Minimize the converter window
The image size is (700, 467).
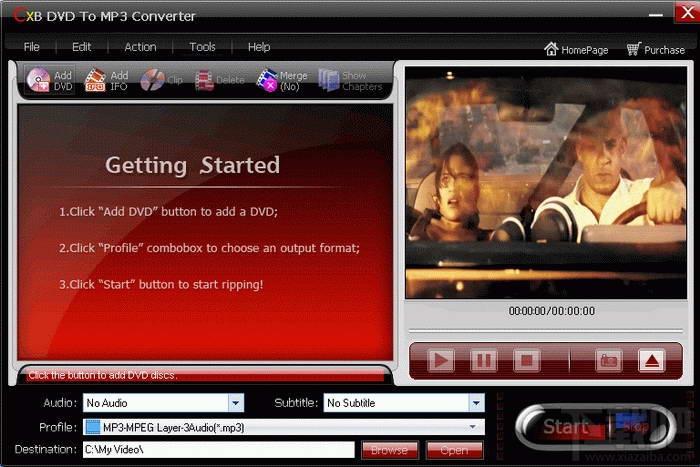coord(655,15)
